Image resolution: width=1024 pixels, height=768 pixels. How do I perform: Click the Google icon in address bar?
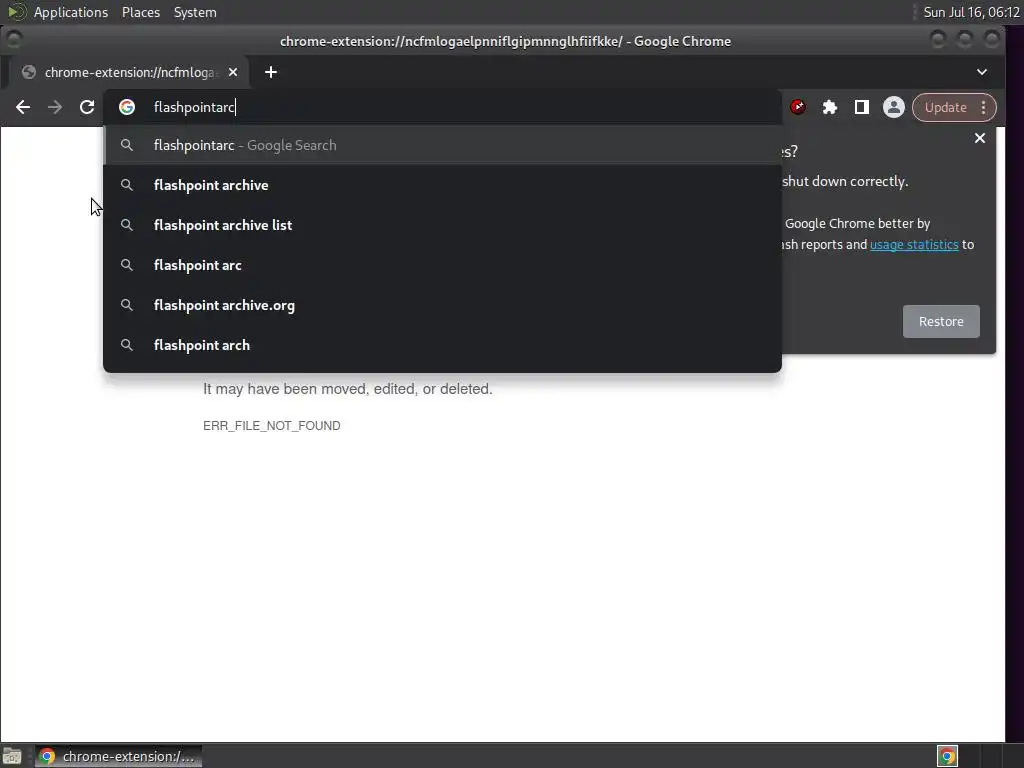pos(127,107)
